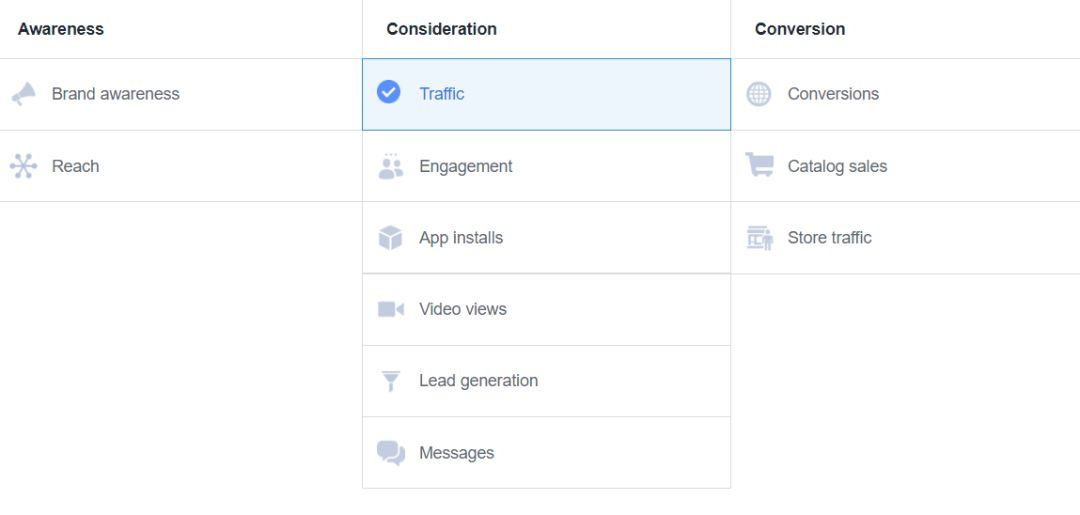This screenshot has width=1080, height=515.
Task: Click the Catalog sales shopping cart icon
Action: coord(759,166)
